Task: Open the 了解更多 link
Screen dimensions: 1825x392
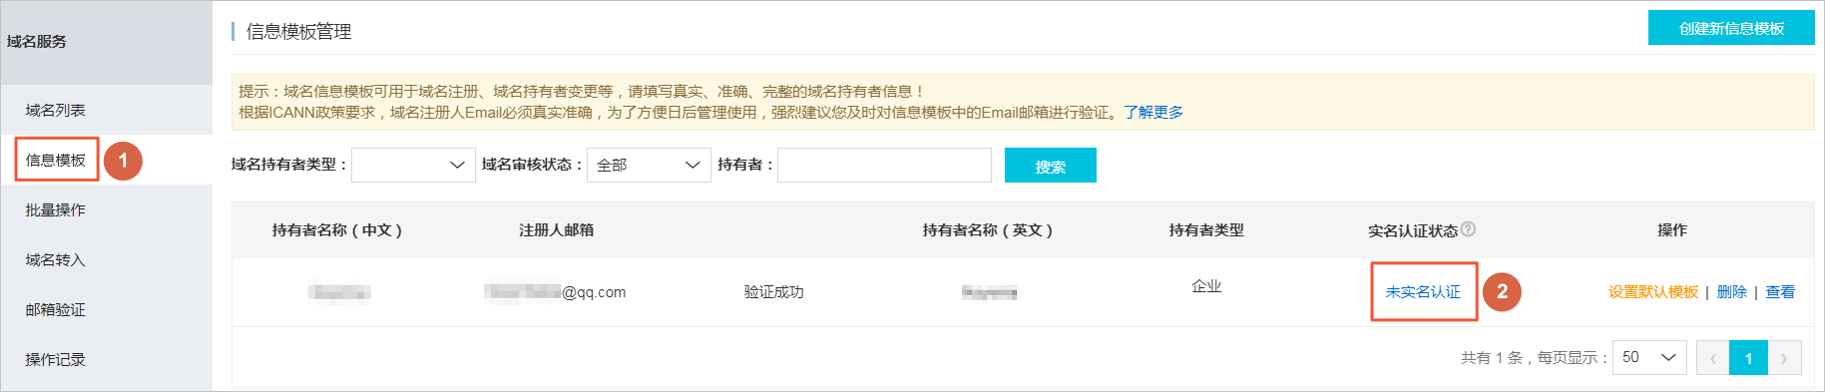Action: click(1153, 112)
